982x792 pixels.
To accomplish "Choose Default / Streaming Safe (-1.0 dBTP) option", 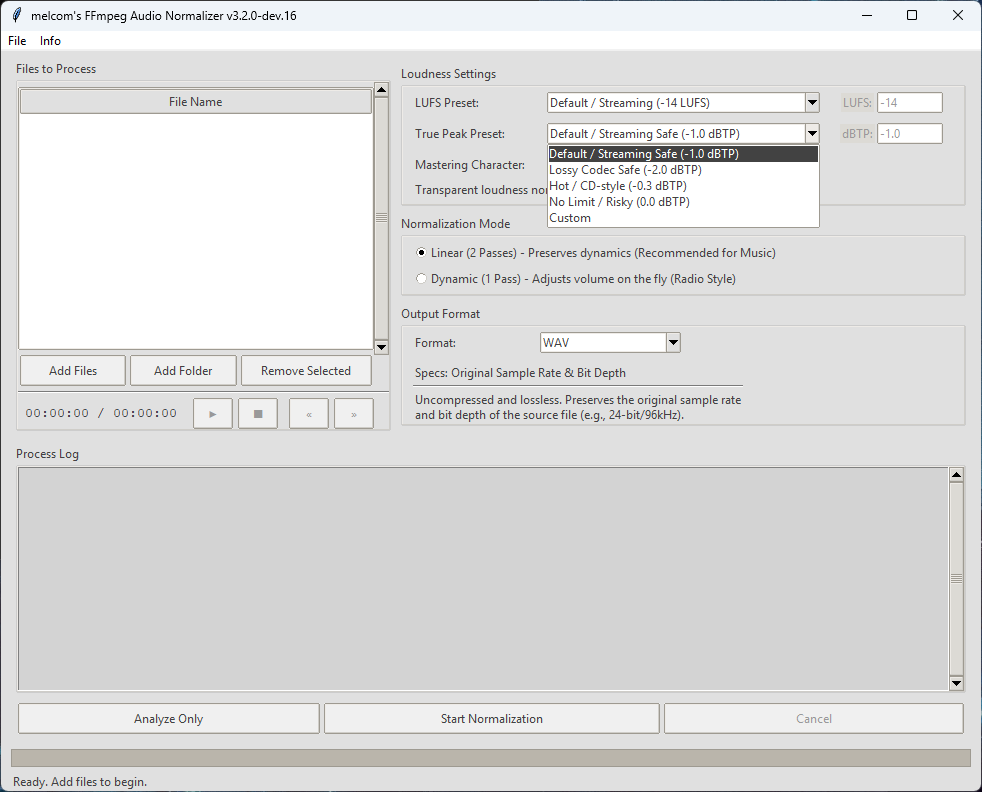I will coord(683,154).
